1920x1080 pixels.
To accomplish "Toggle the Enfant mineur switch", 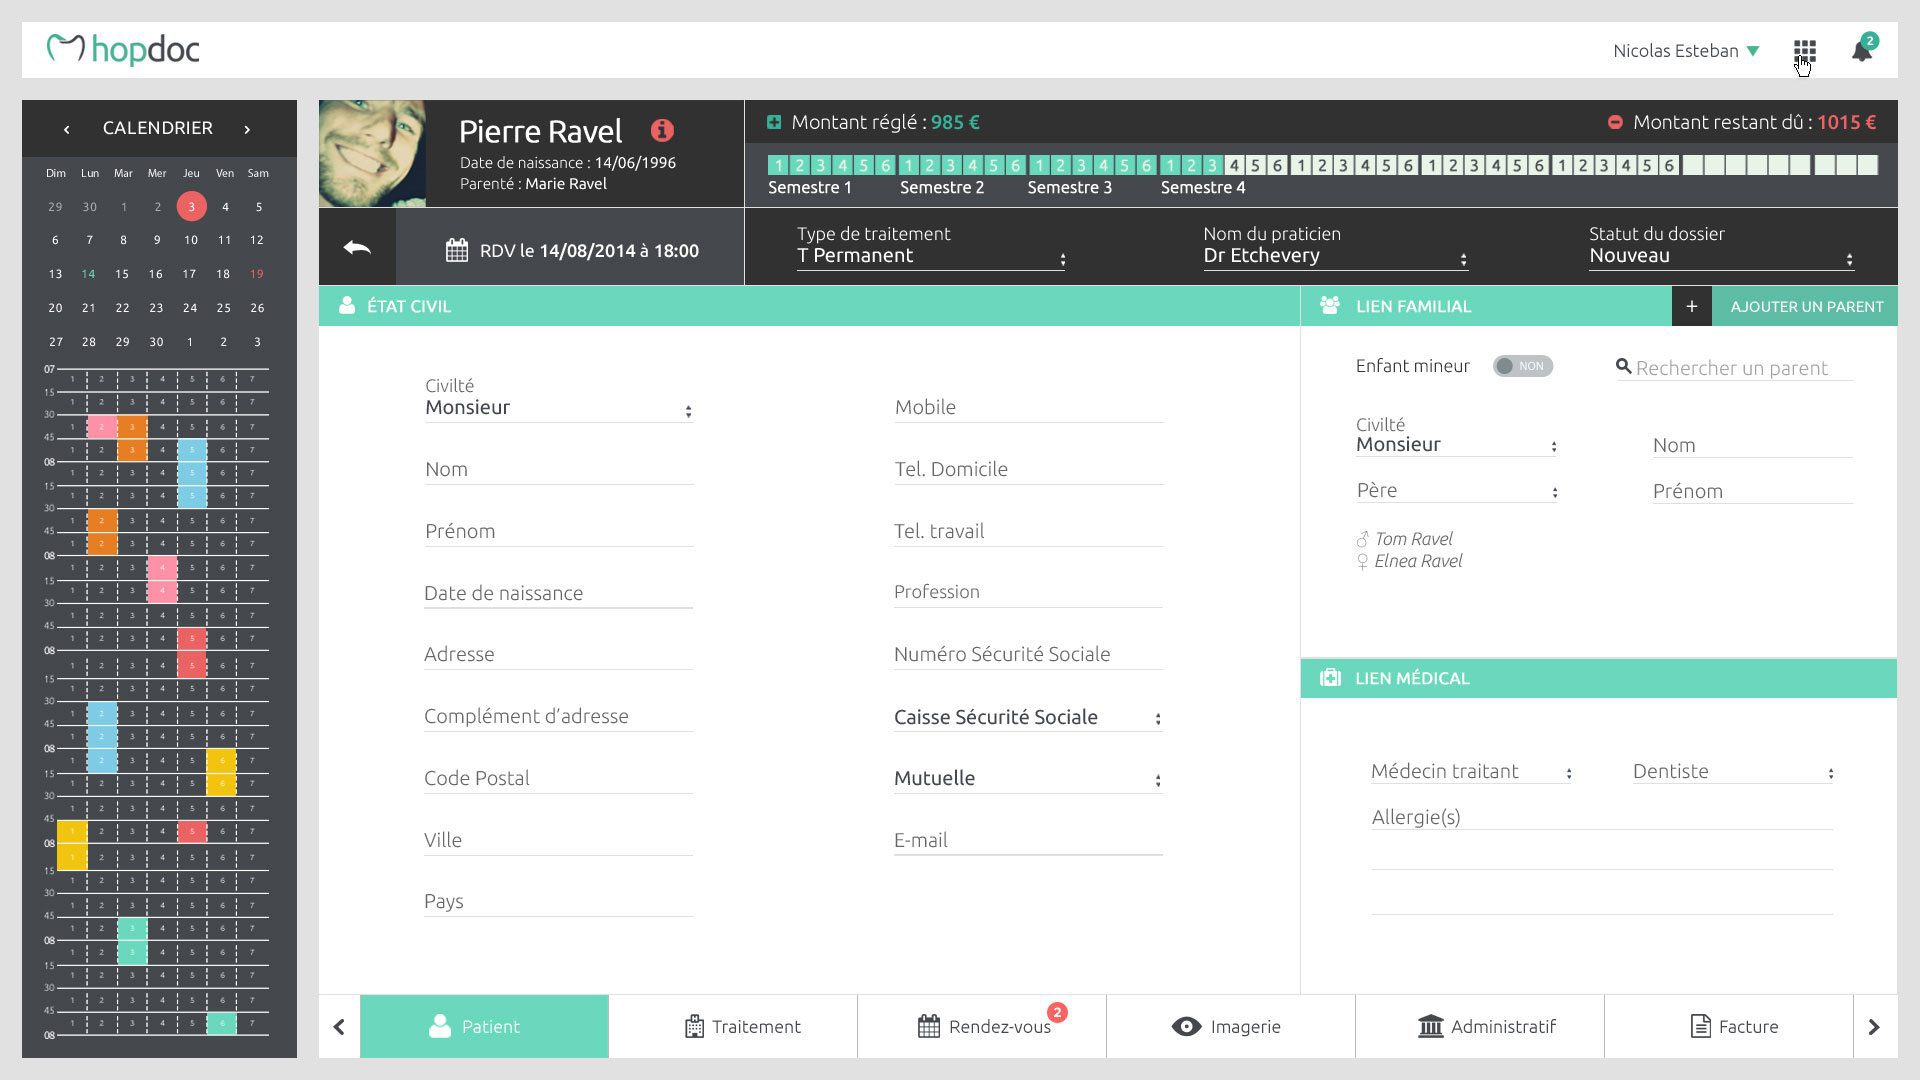I will click(x=1522, y=366).
